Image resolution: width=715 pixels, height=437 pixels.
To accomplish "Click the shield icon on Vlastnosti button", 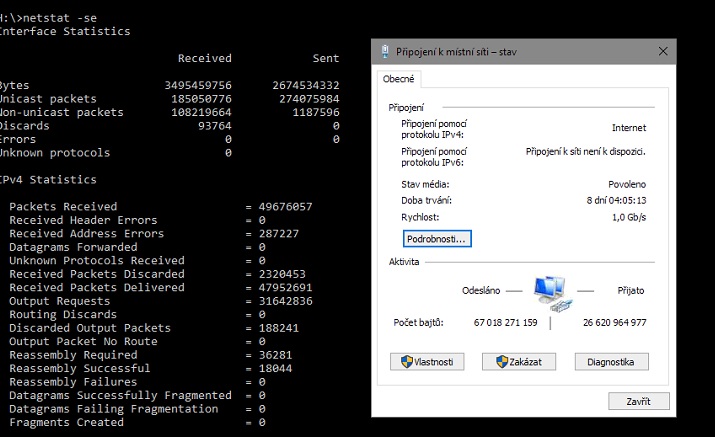I will point(406,362).
